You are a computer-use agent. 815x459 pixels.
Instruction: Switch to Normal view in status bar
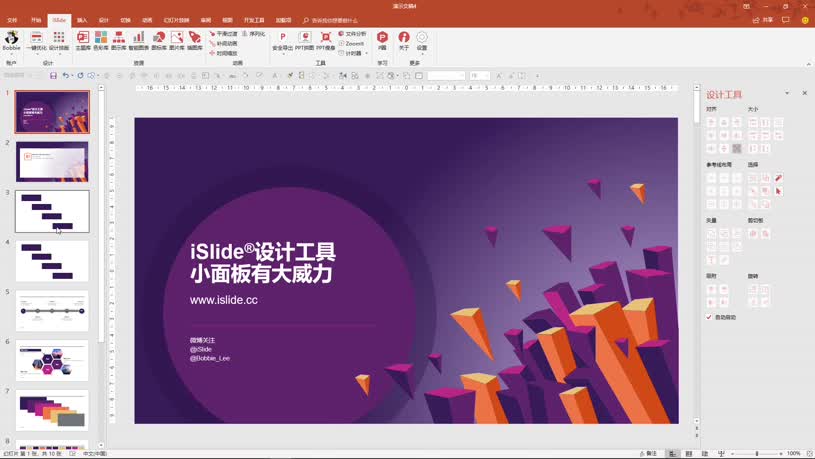[673, 454]
